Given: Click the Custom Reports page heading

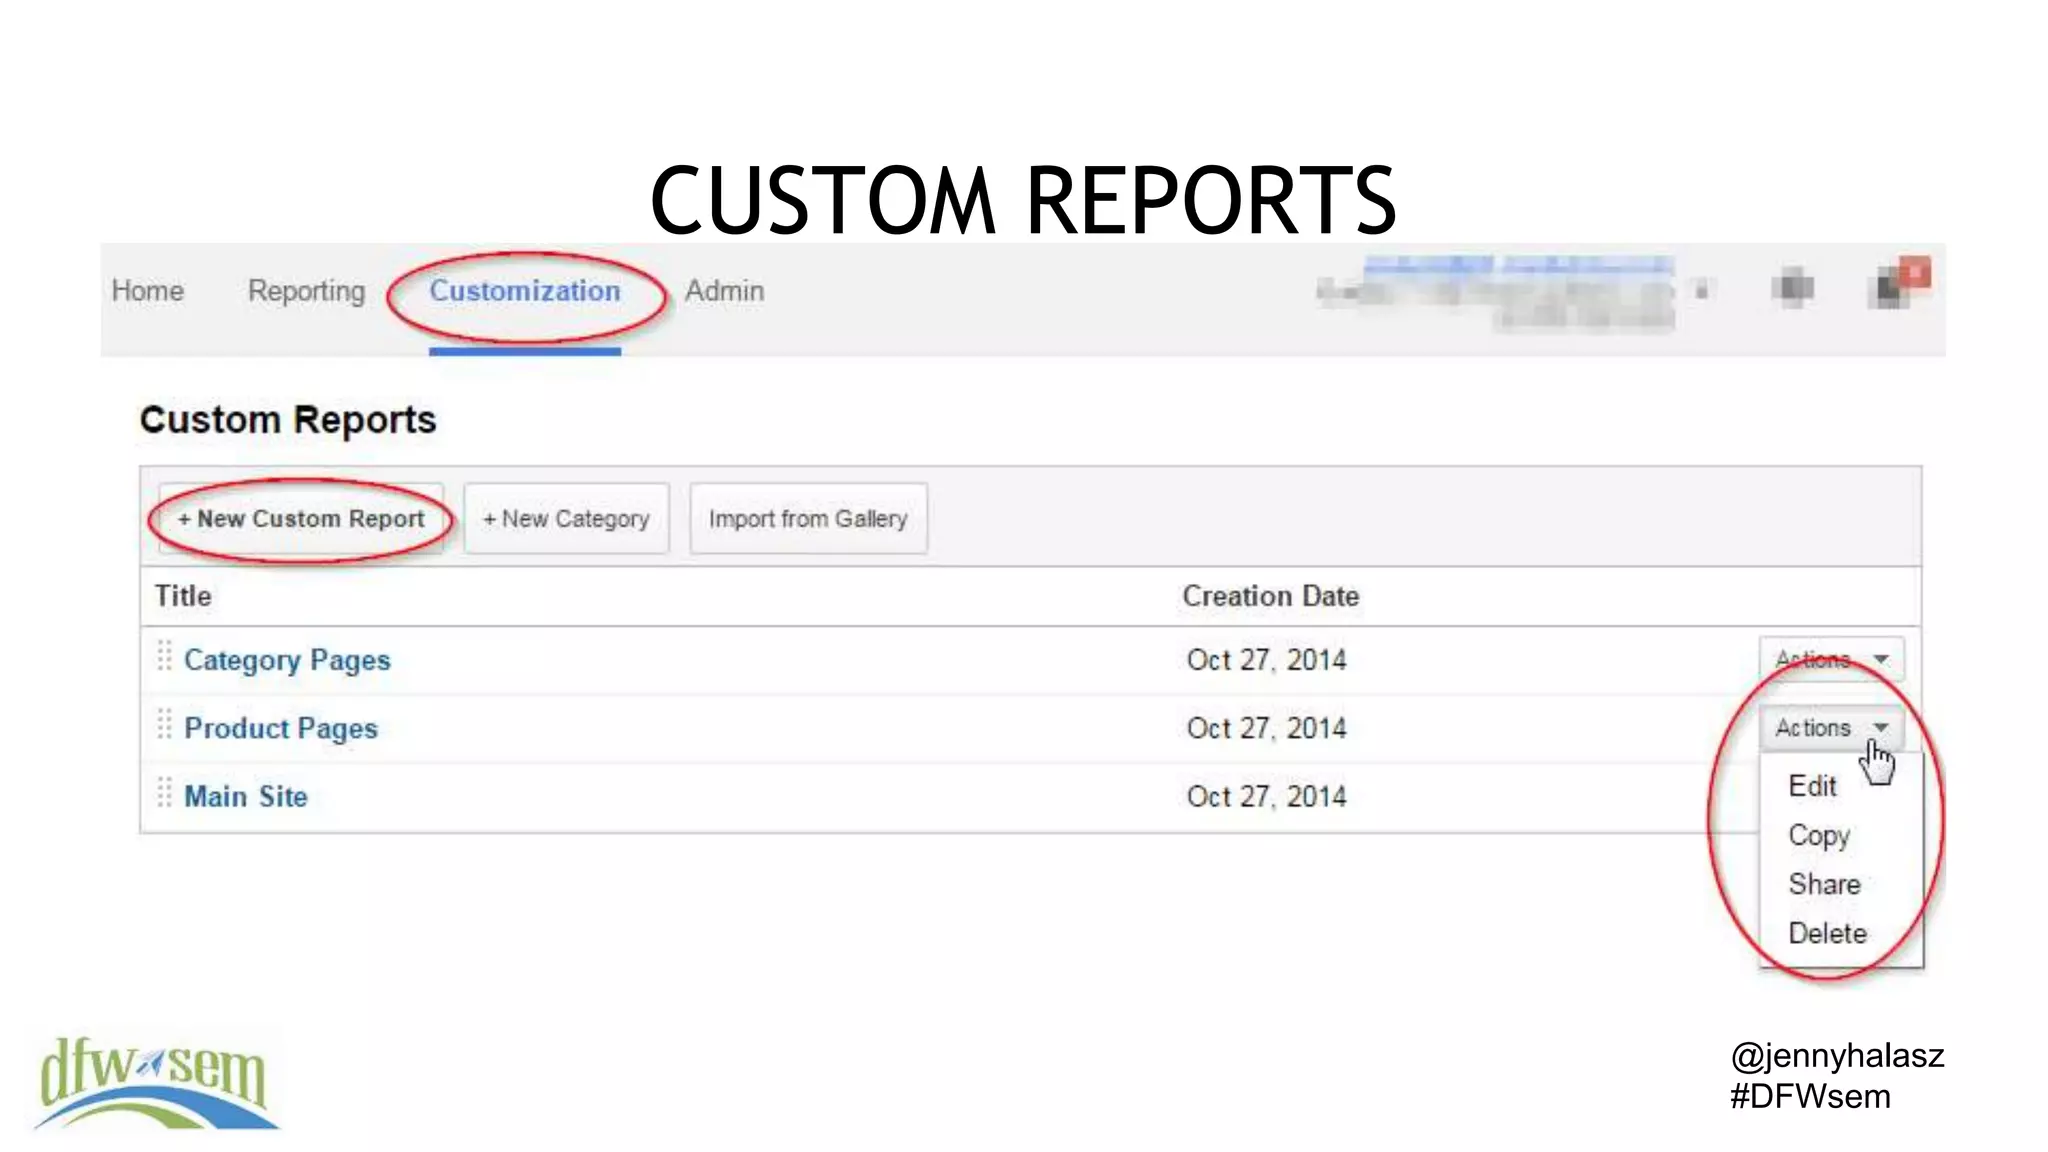Looking at the screenshot, I should click(x=288, y=420).
